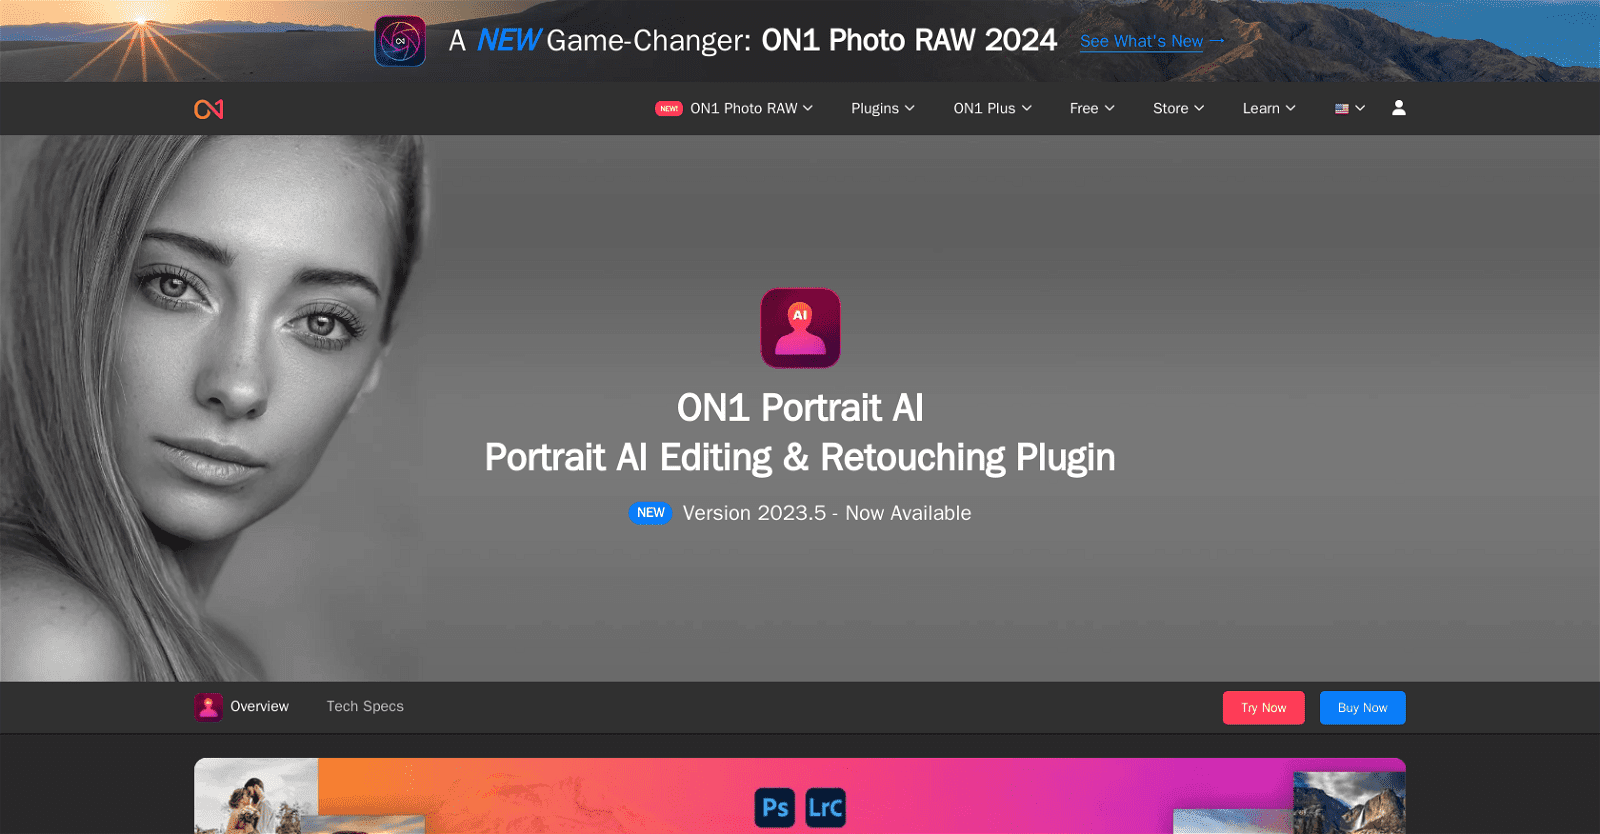Switch to the Tech Specs tab
The height and width of the screenshot is (834, 1600).
365,706
